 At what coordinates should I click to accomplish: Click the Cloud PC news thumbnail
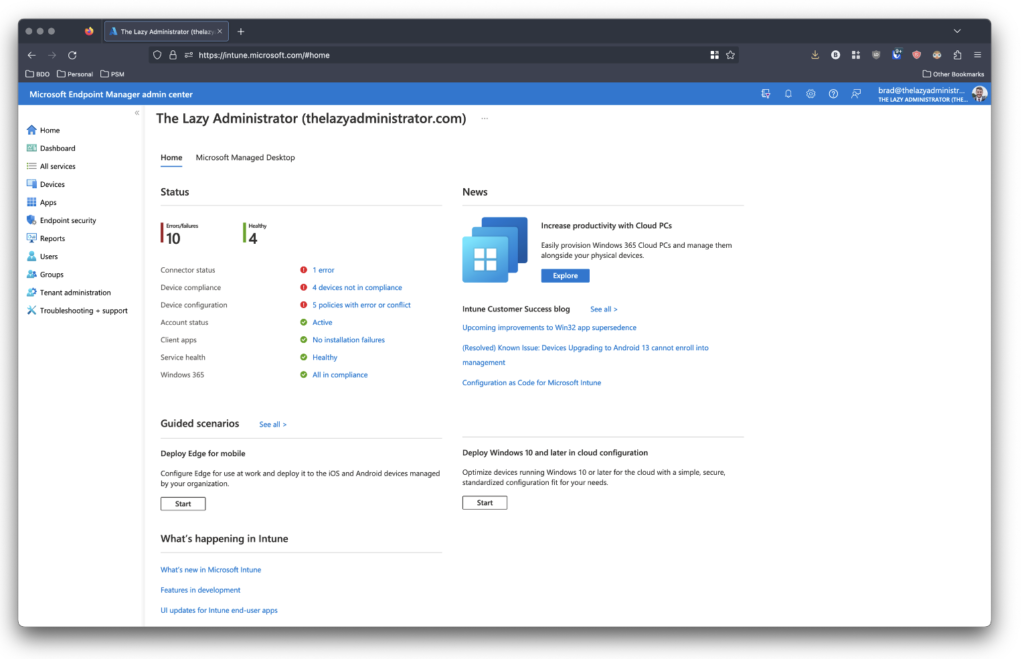[495, 249]
